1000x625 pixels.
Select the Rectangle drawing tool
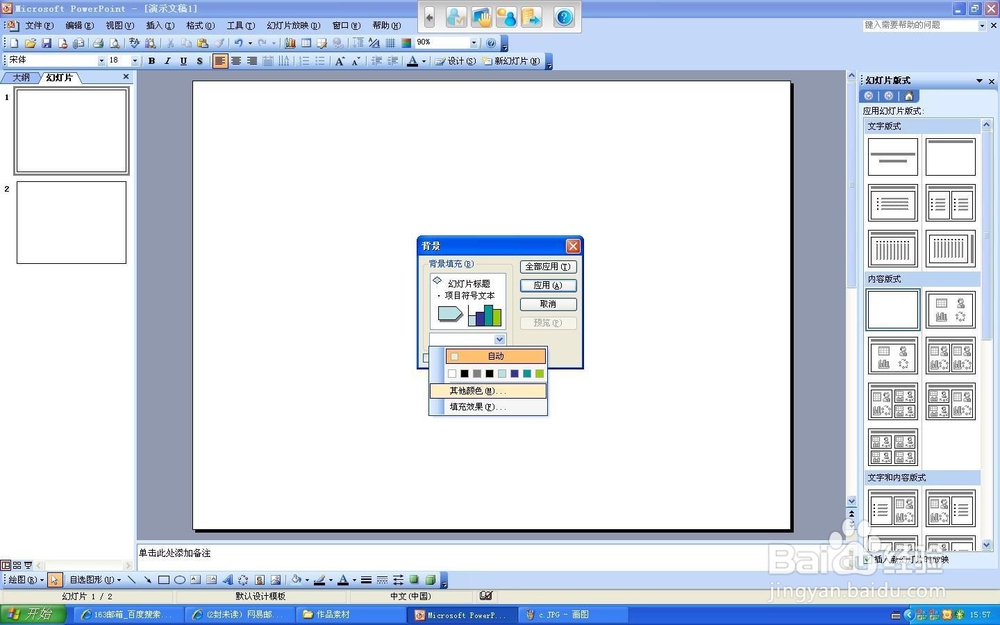[164, 580]
